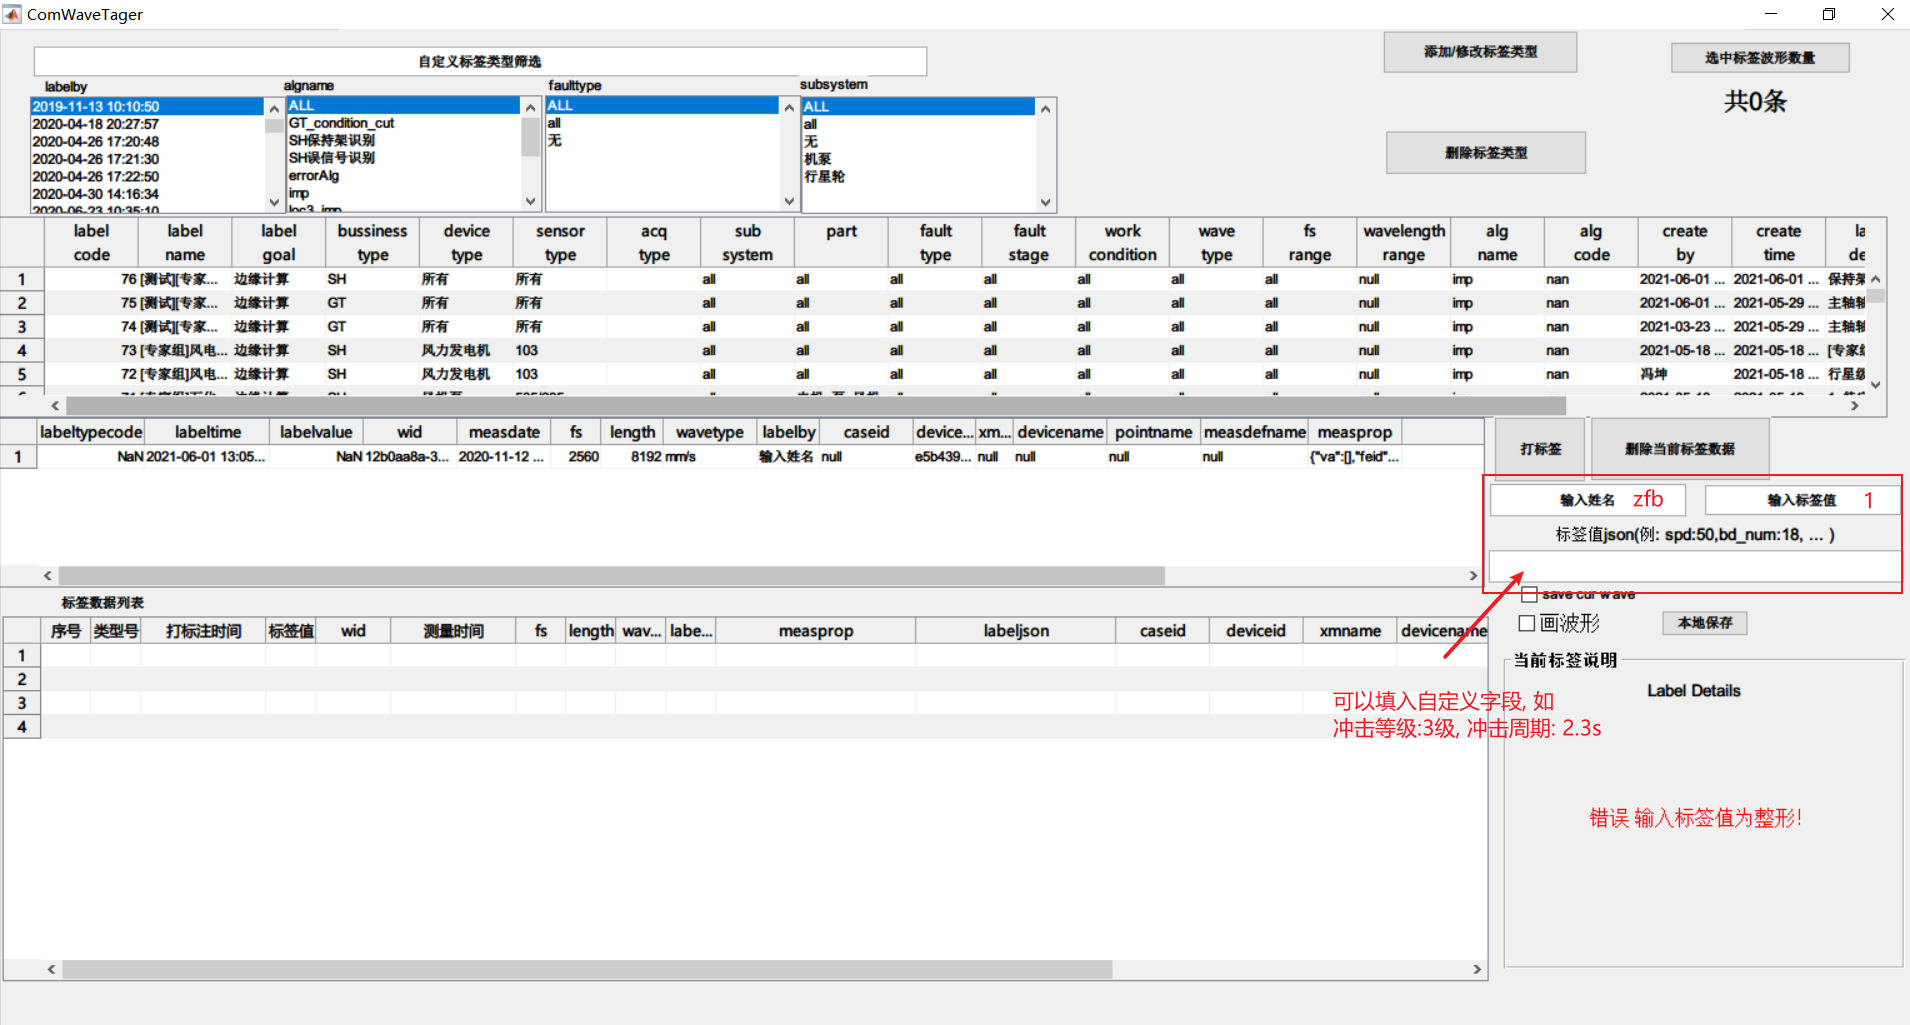
Task: Select 机泵 in subsystem list
Action: pos(918,159)
